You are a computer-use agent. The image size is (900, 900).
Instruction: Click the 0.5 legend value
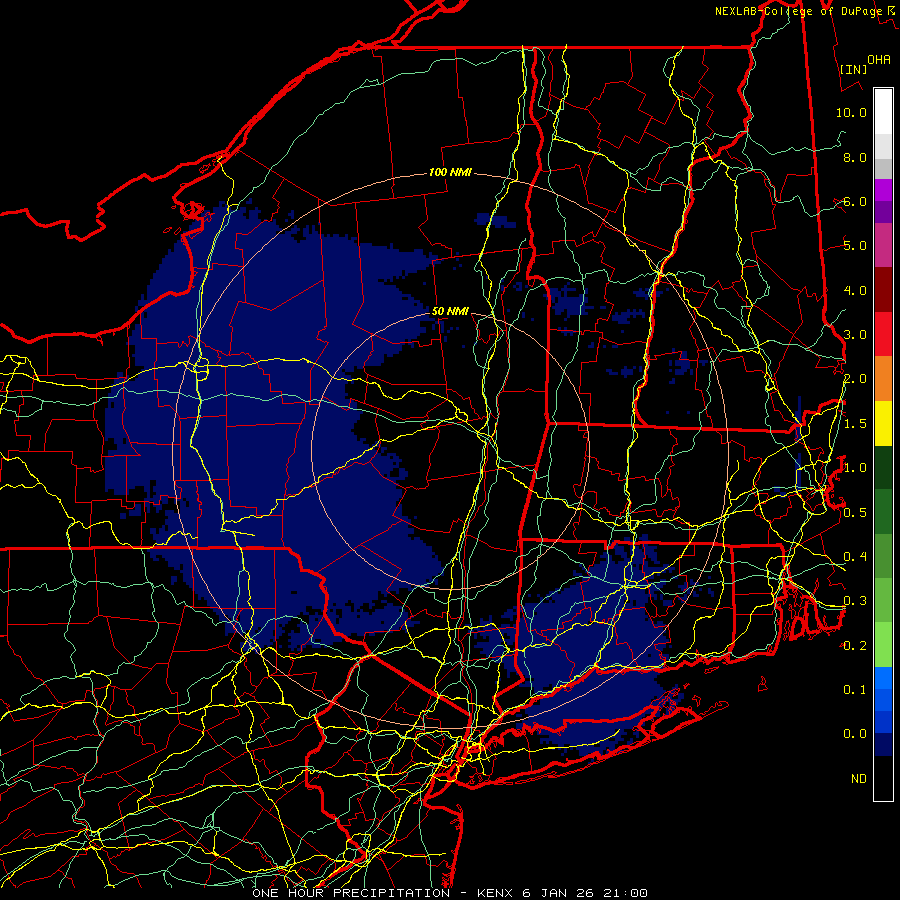pos(855,512)
